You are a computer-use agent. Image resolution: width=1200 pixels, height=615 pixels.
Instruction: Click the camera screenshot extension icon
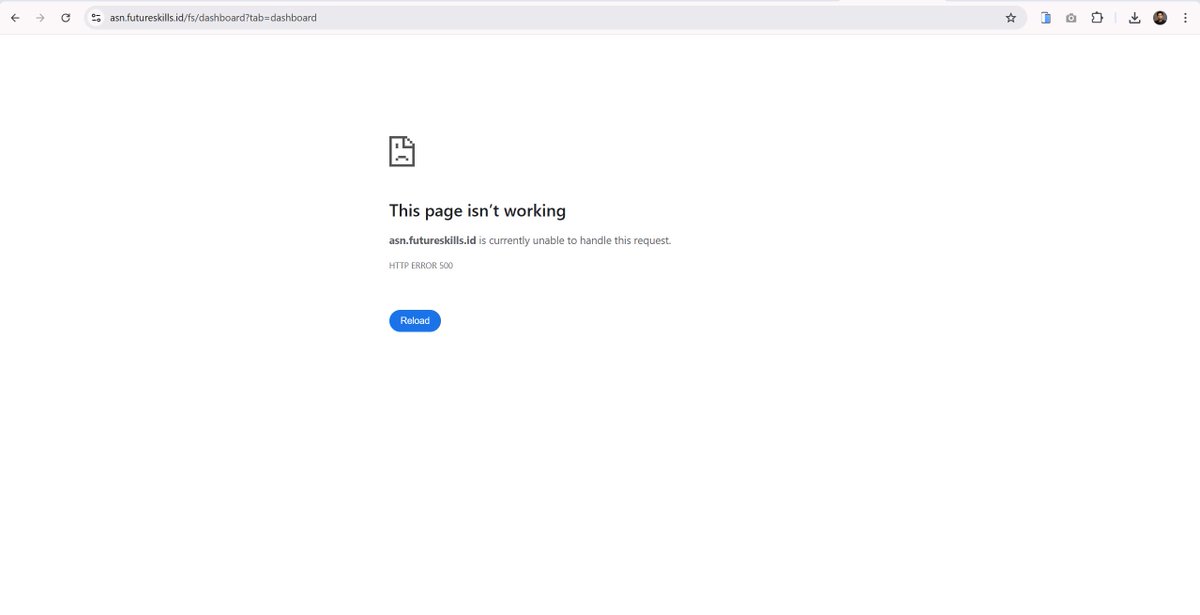click(1071, 18)
